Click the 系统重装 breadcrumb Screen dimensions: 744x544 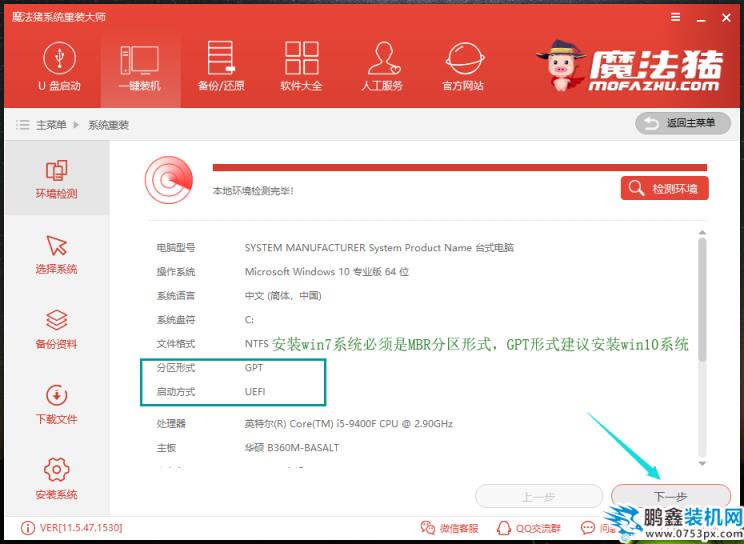108,125
